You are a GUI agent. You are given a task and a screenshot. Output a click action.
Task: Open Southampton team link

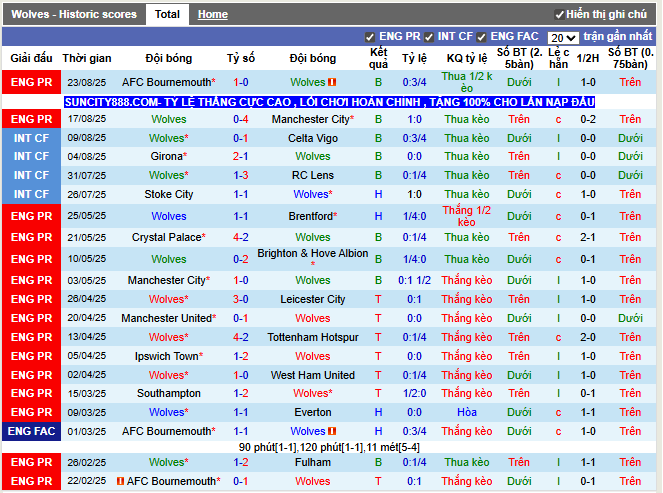(169, 393)
